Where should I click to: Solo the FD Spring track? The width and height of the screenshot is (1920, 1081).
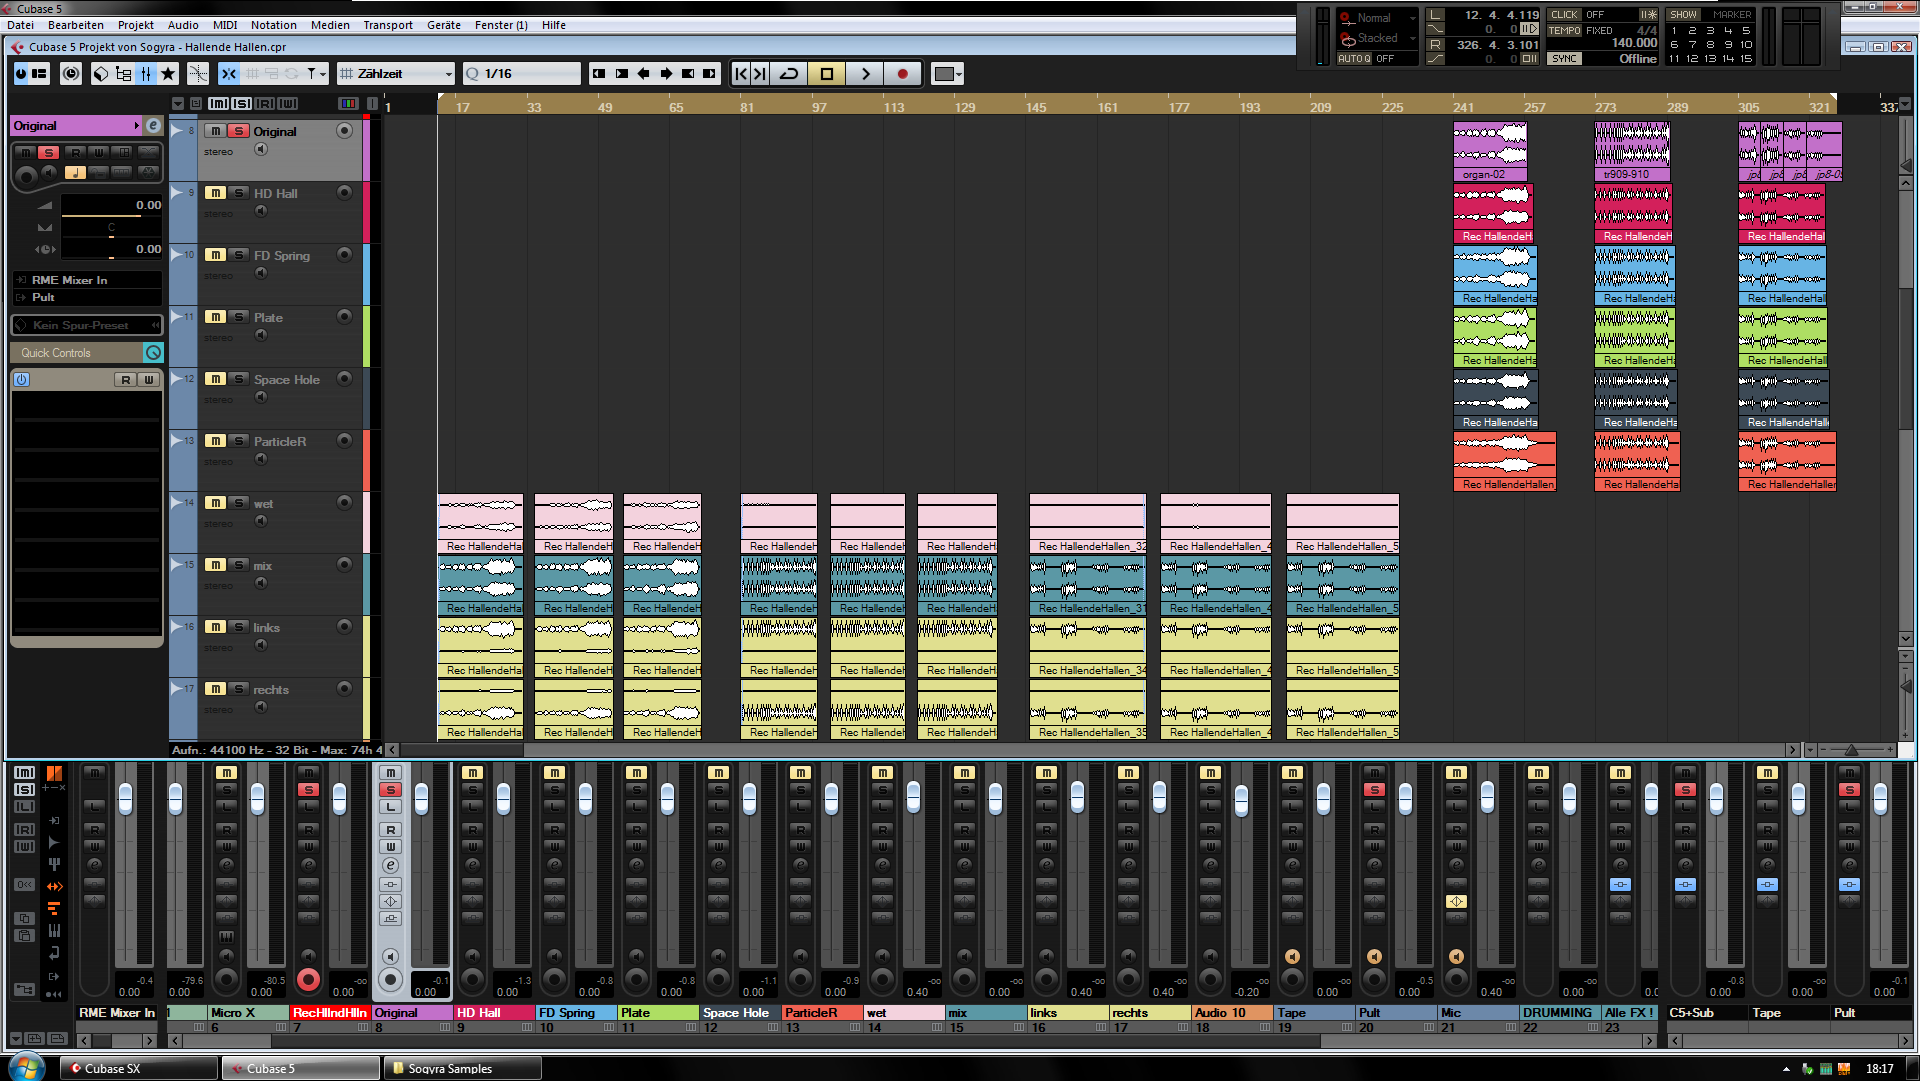click(x=239, y=255)
